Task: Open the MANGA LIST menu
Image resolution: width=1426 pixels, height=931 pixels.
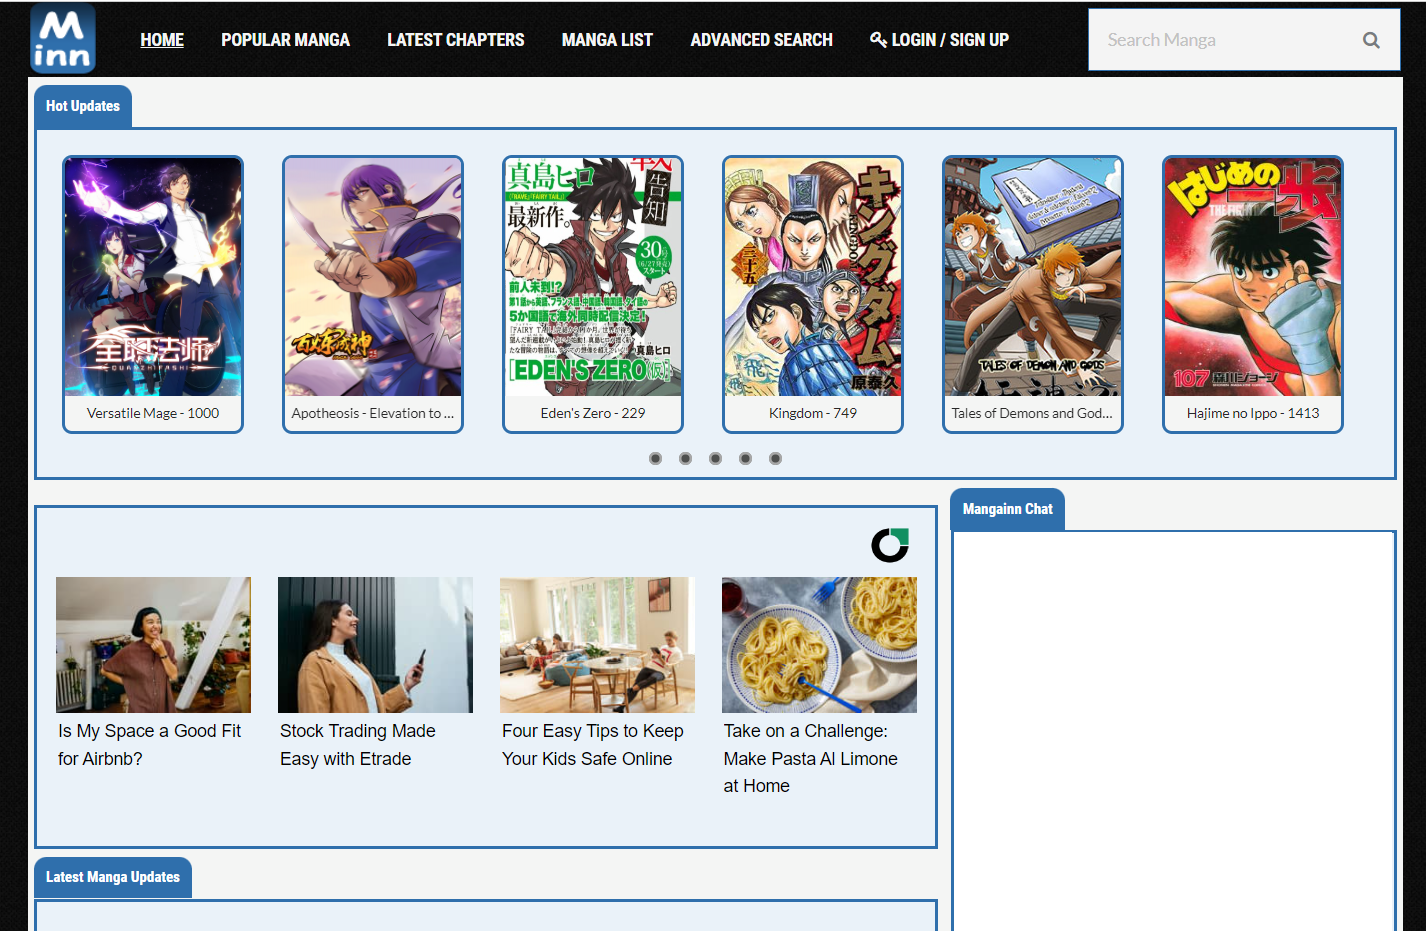Action: click(x=607, y=40)
